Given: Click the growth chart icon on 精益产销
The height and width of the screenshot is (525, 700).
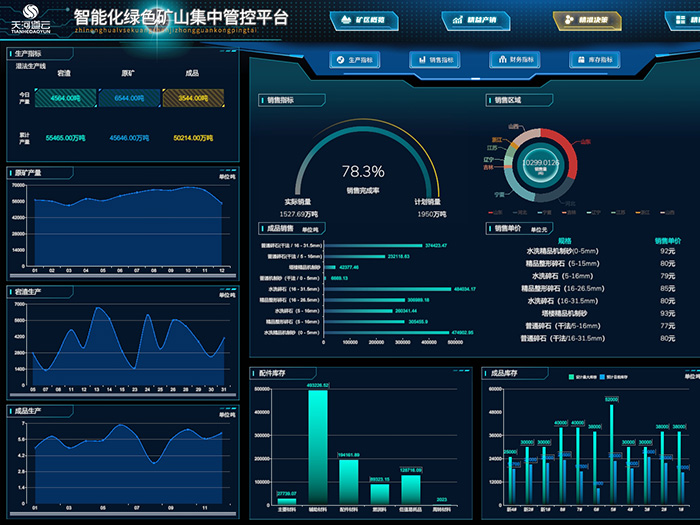Looking at the screenshot, I should [458, 20].
